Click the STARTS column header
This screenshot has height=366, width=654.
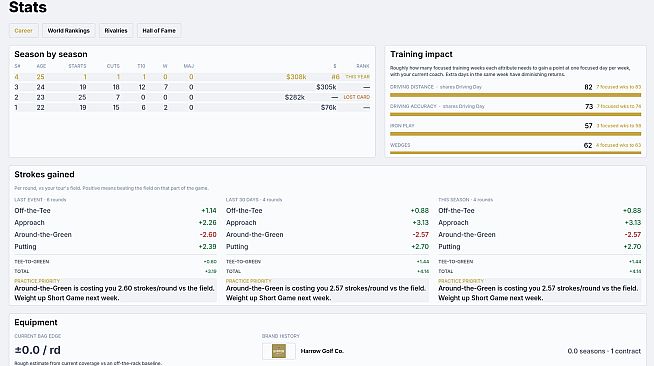pos(77,66)
